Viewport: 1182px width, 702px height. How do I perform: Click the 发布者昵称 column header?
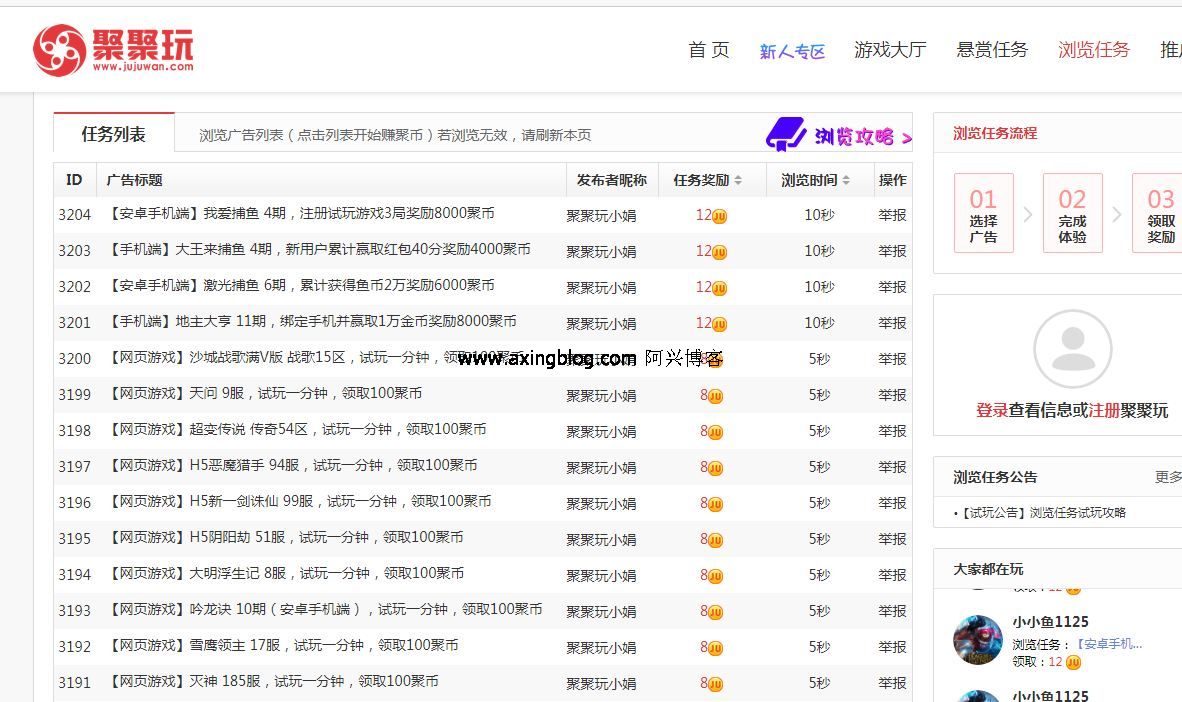(611, 180)
